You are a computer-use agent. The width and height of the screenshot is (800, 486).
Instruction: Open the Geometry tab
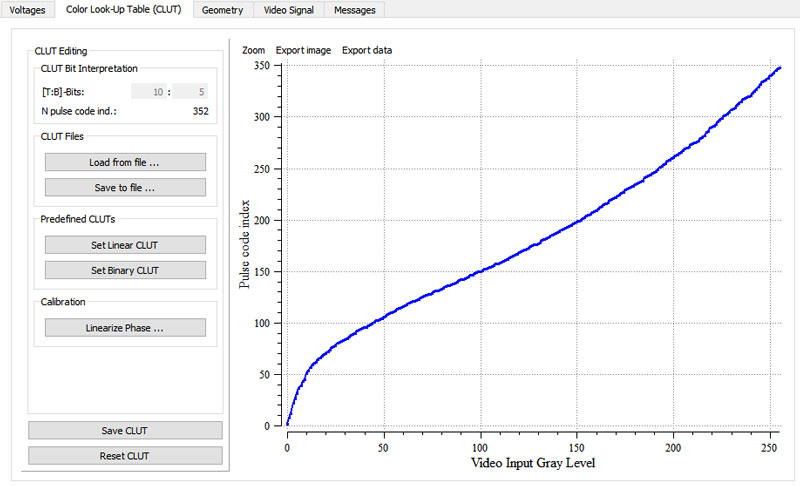point(221,10)
